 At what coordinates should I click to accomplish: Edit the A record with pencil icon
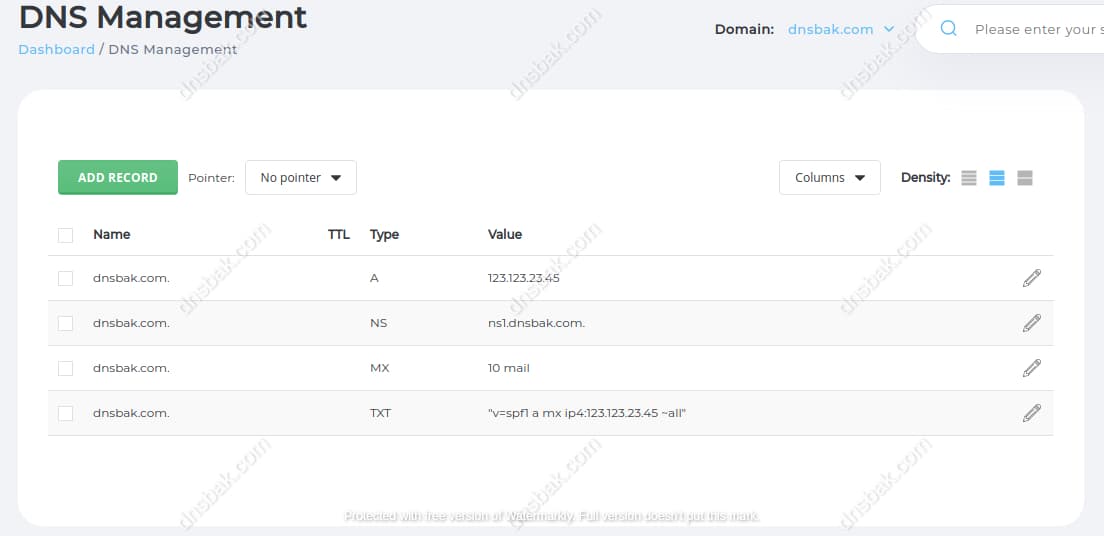point(1032,278)
